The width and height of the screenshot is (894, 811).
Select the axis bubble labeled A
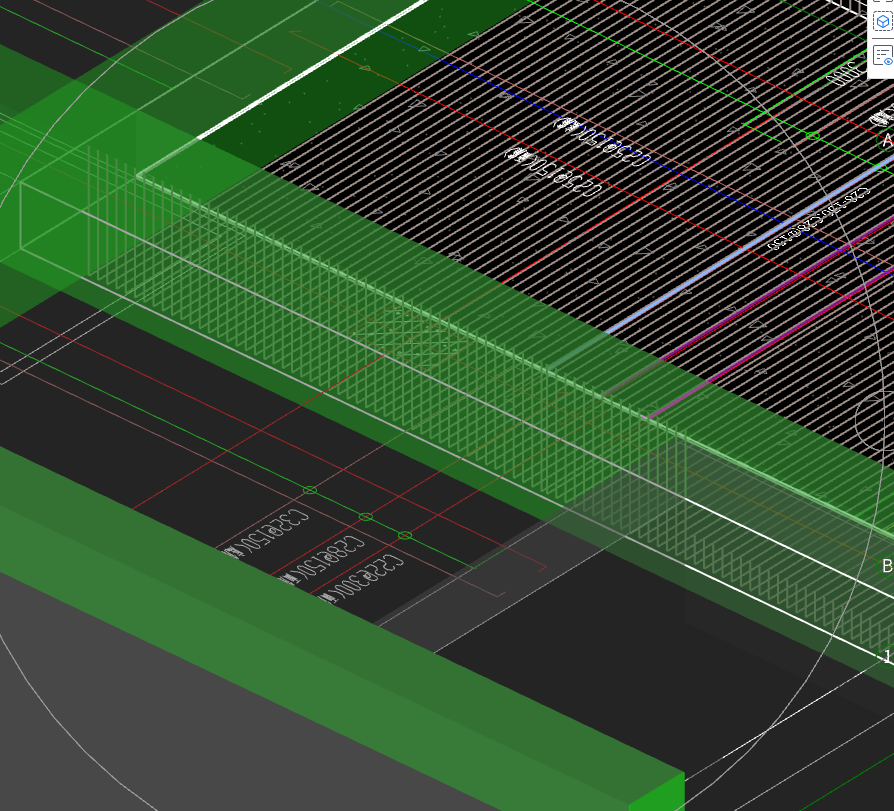coord(886,140)
